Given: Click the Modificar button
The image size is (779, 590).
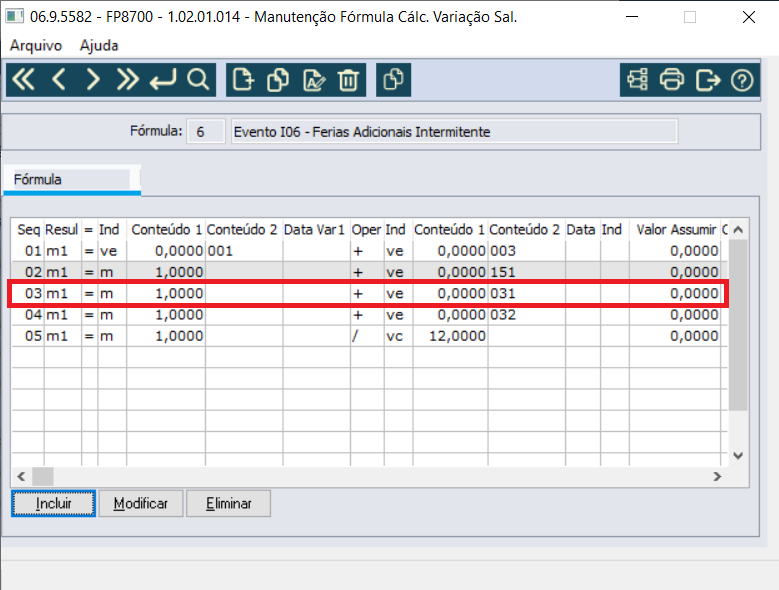Looking at the screenshot, I should (141, 504).
